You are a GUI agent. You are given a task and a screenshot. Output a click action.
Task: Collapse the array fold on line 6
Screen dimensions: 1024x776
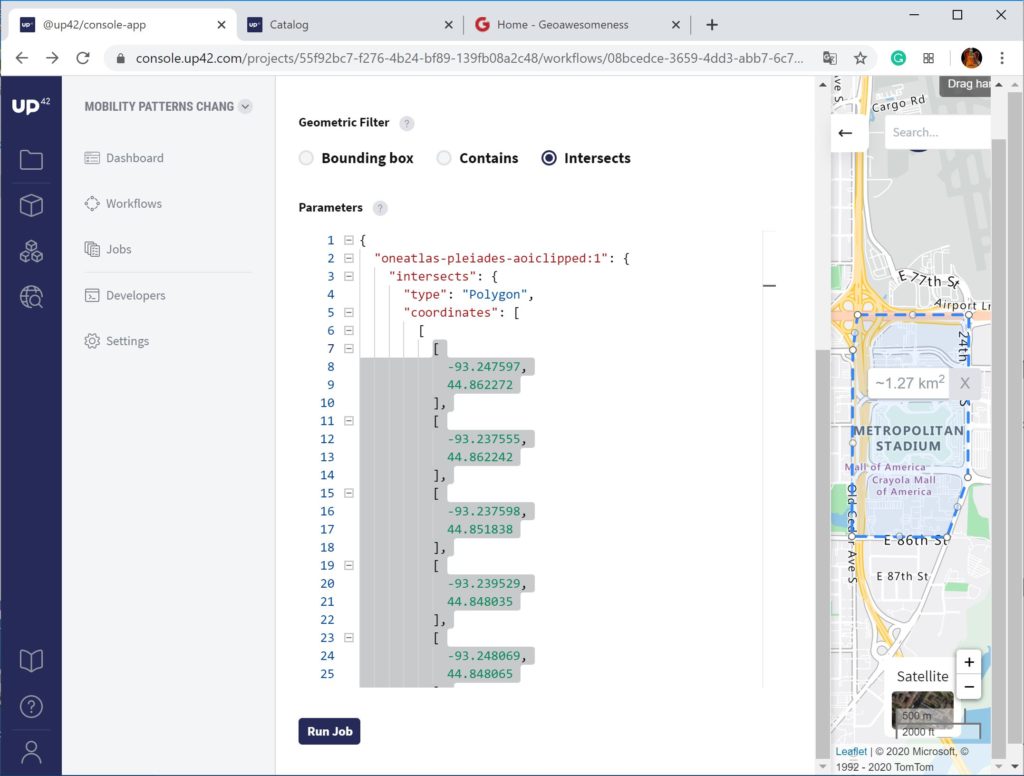click(349, 331)
